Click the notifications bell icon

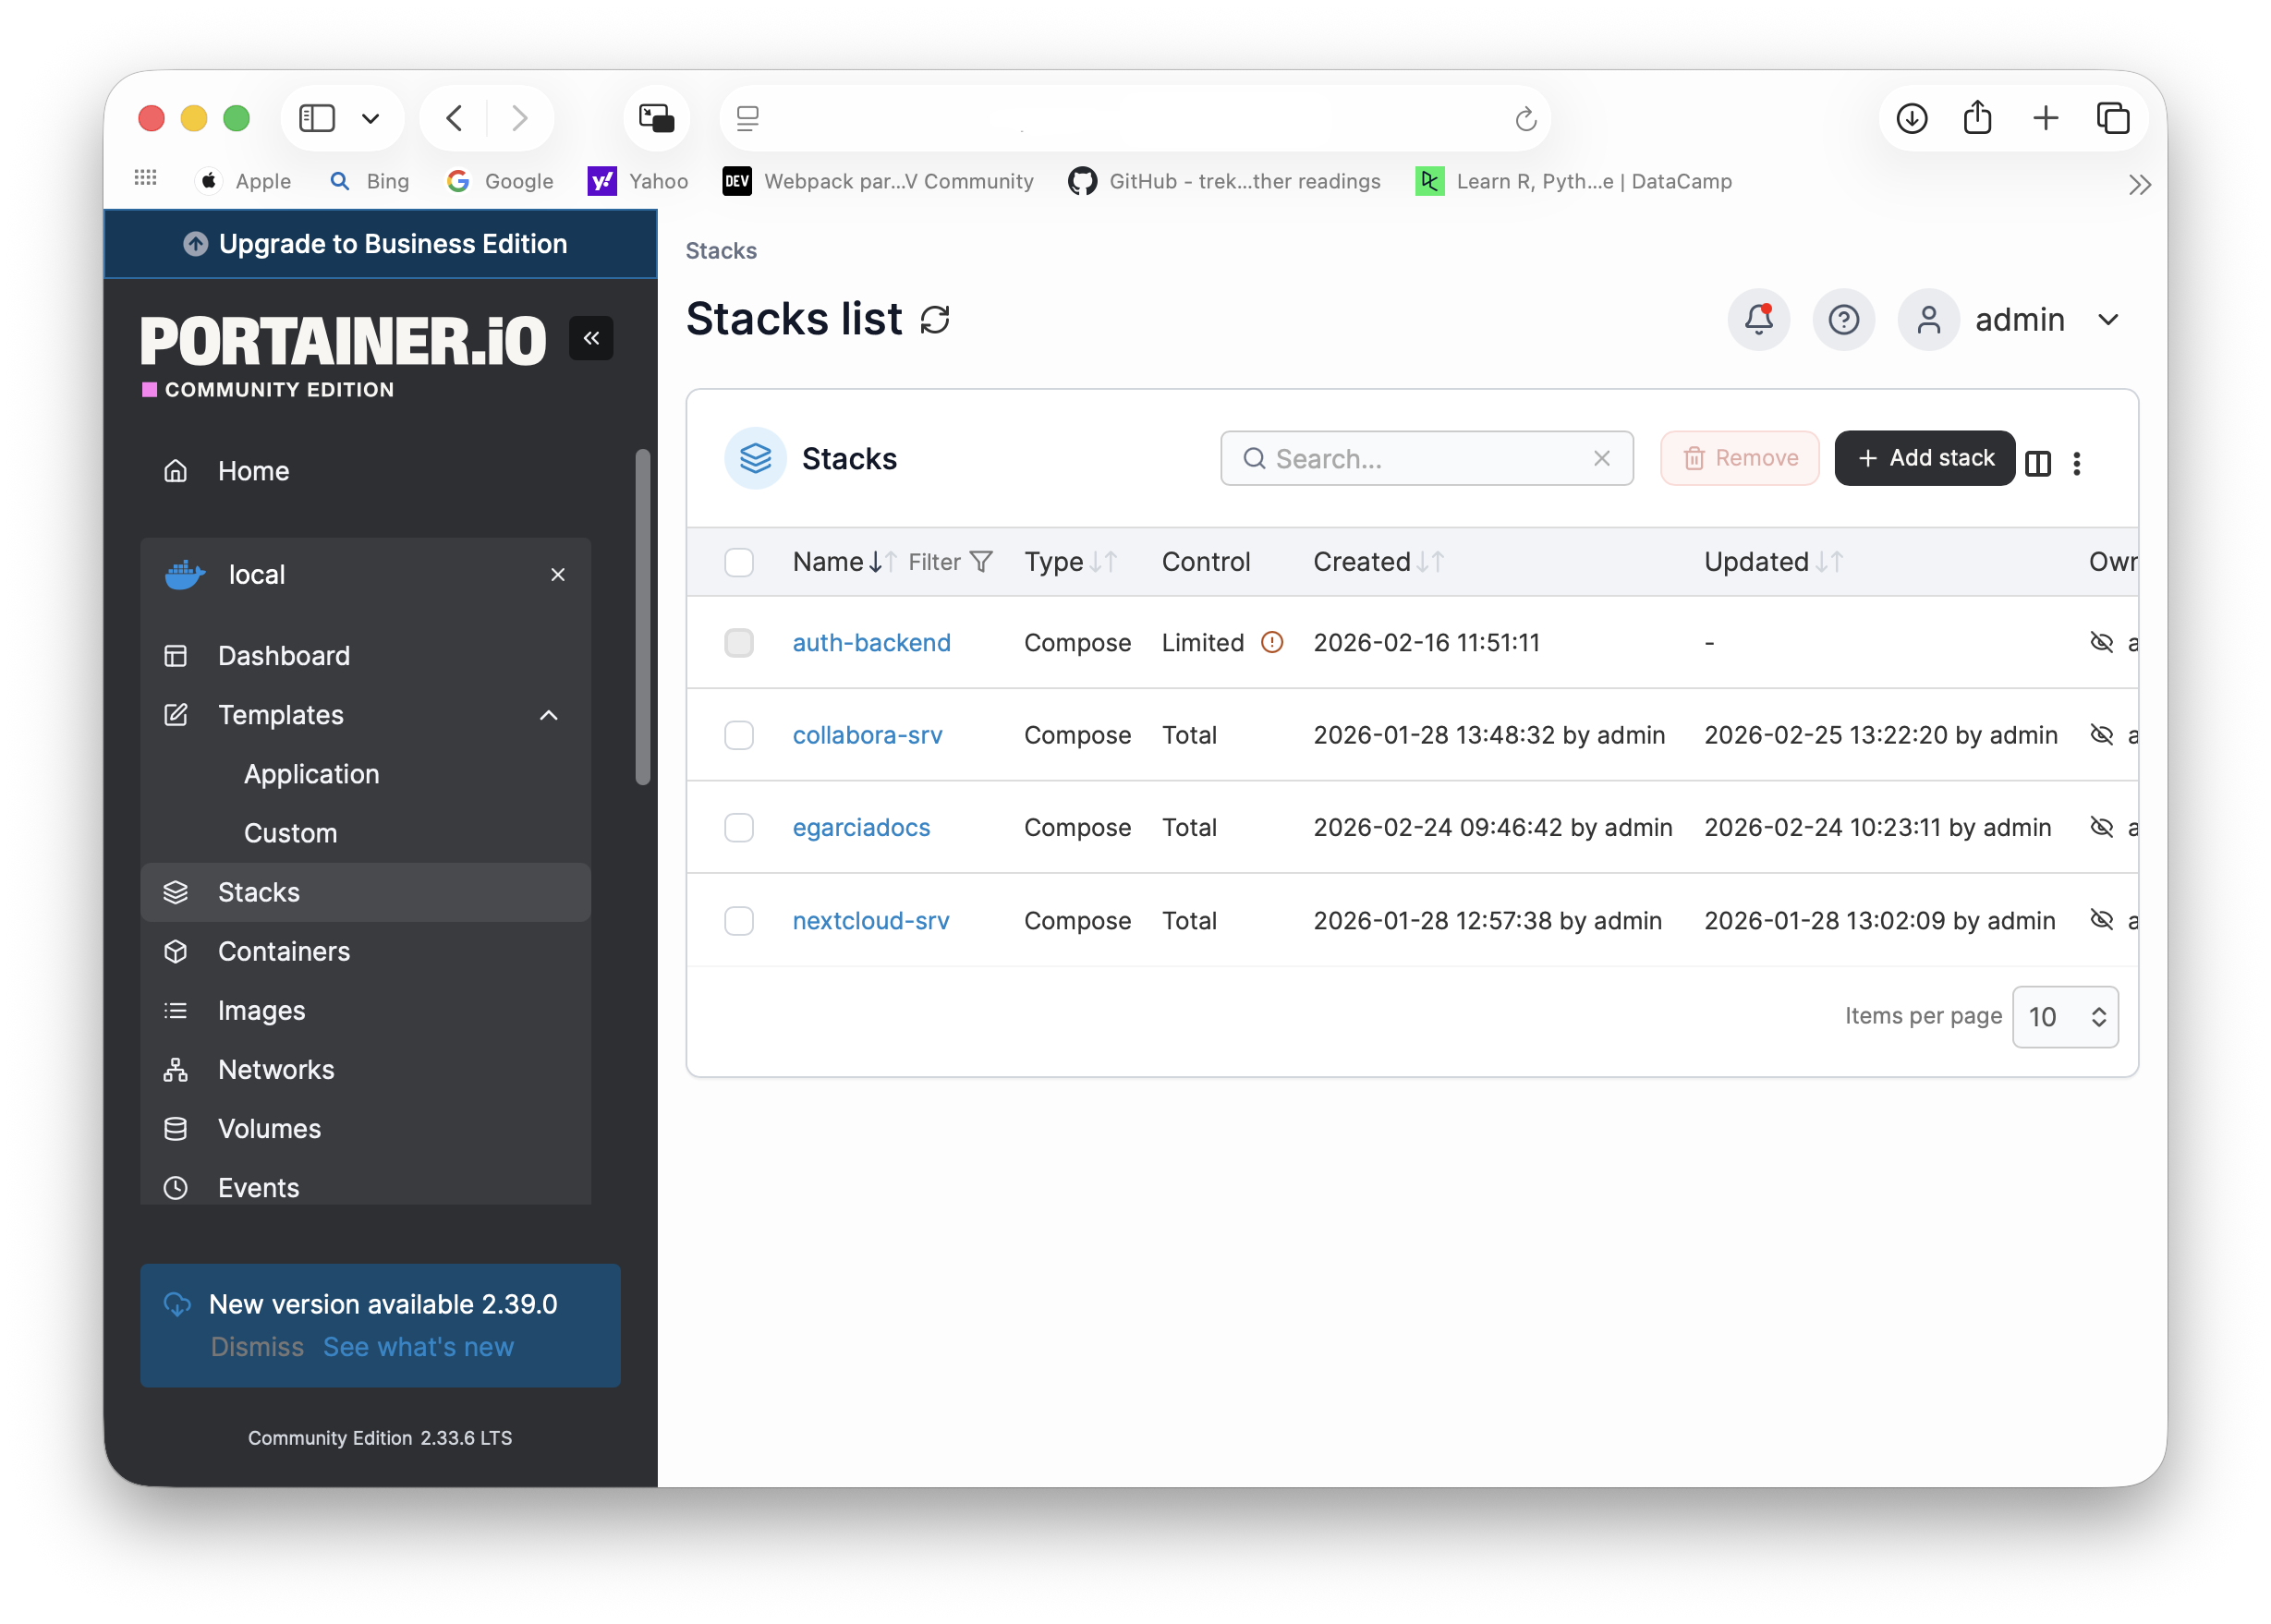(x=1758, y=320)
